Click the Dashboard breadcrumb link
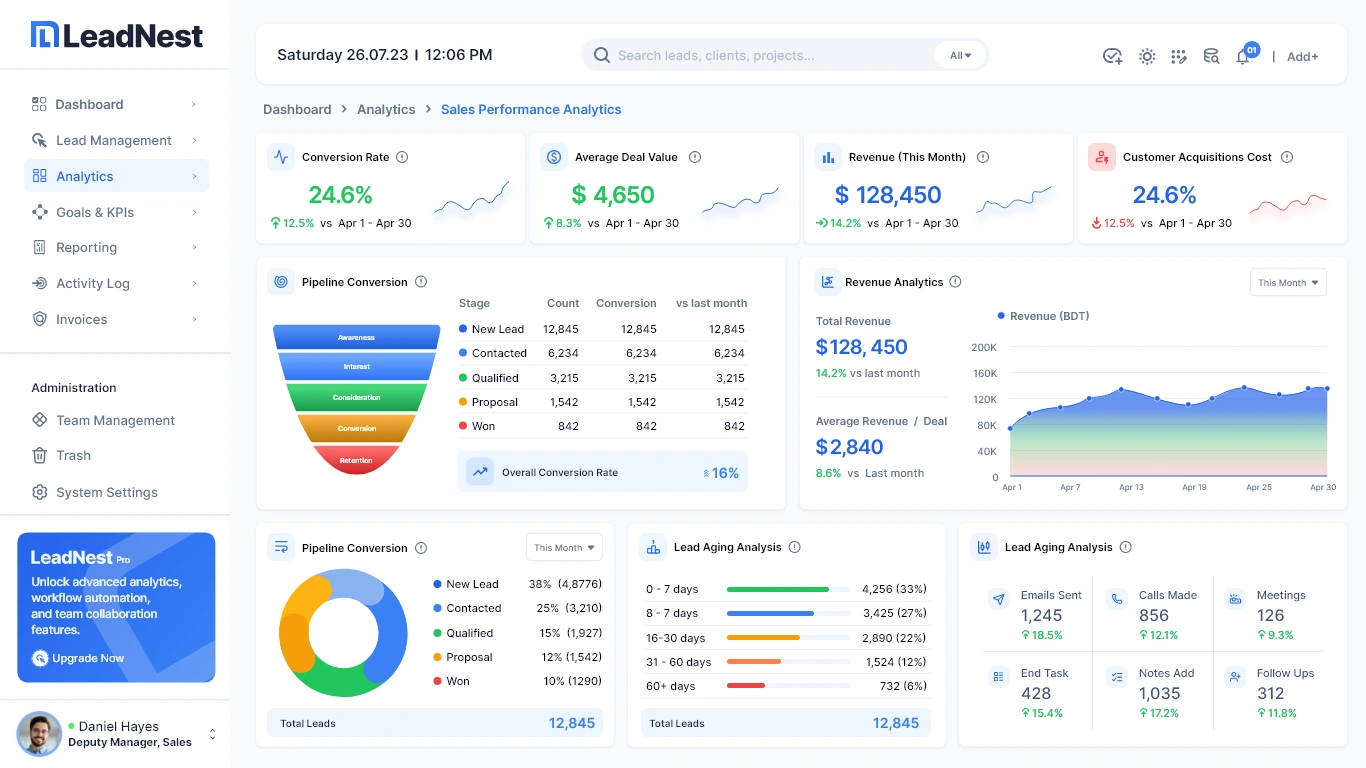1366x768 pixels. coord(297,109)
